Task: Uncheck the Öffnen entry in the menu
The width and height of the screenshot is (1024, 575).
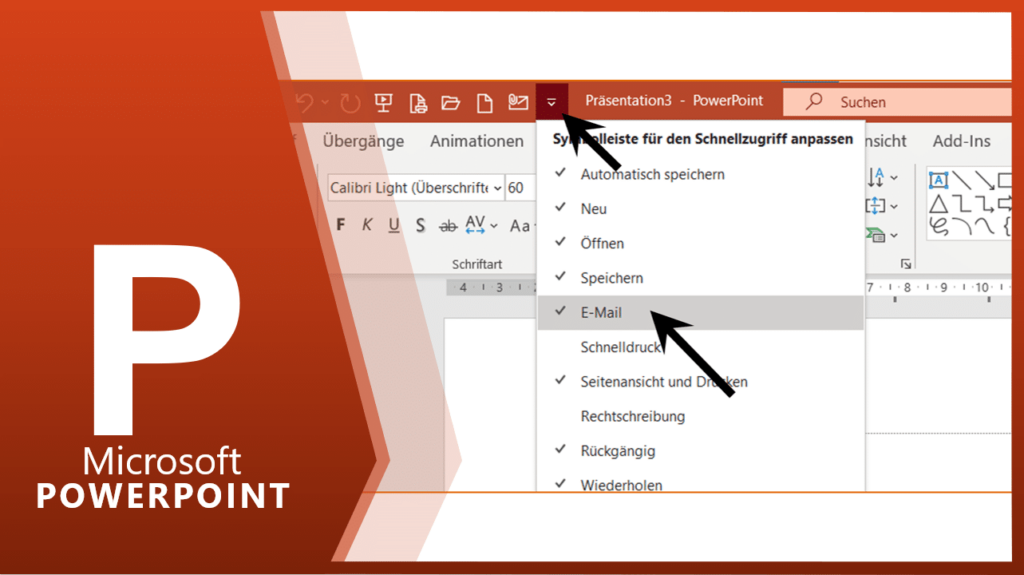Action: 700,244
